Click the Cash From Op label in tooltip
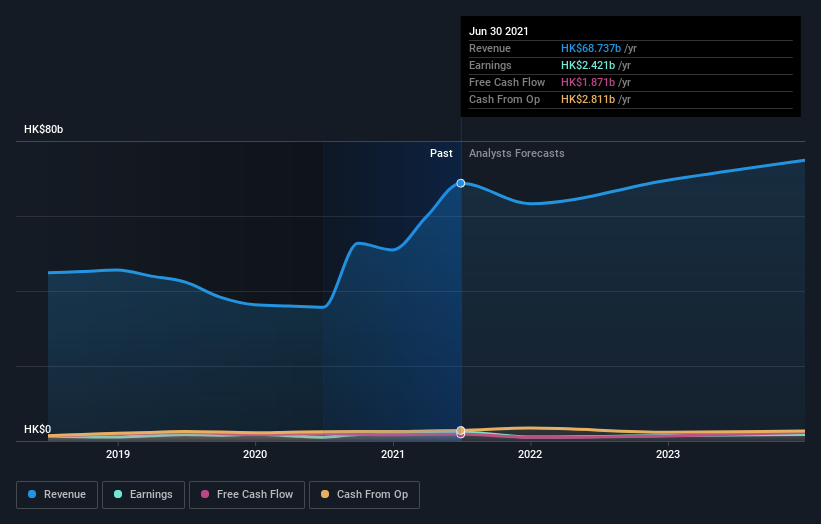821x524 pixels. (x=505, y=99)
